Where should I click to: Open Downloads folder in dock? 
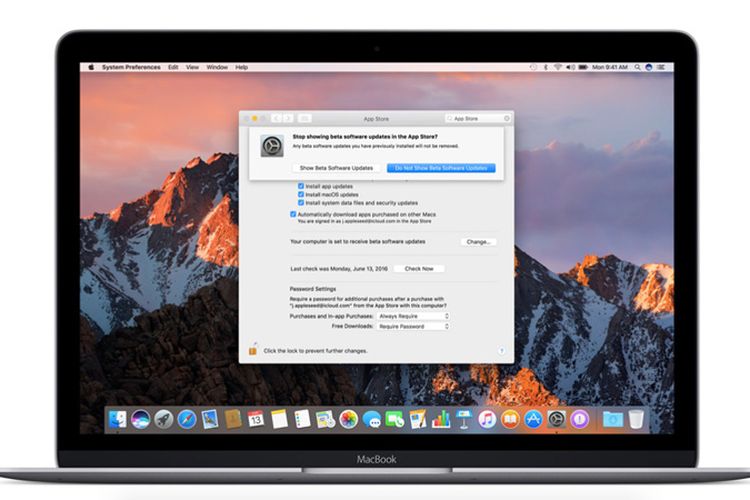tap(613, 420)
